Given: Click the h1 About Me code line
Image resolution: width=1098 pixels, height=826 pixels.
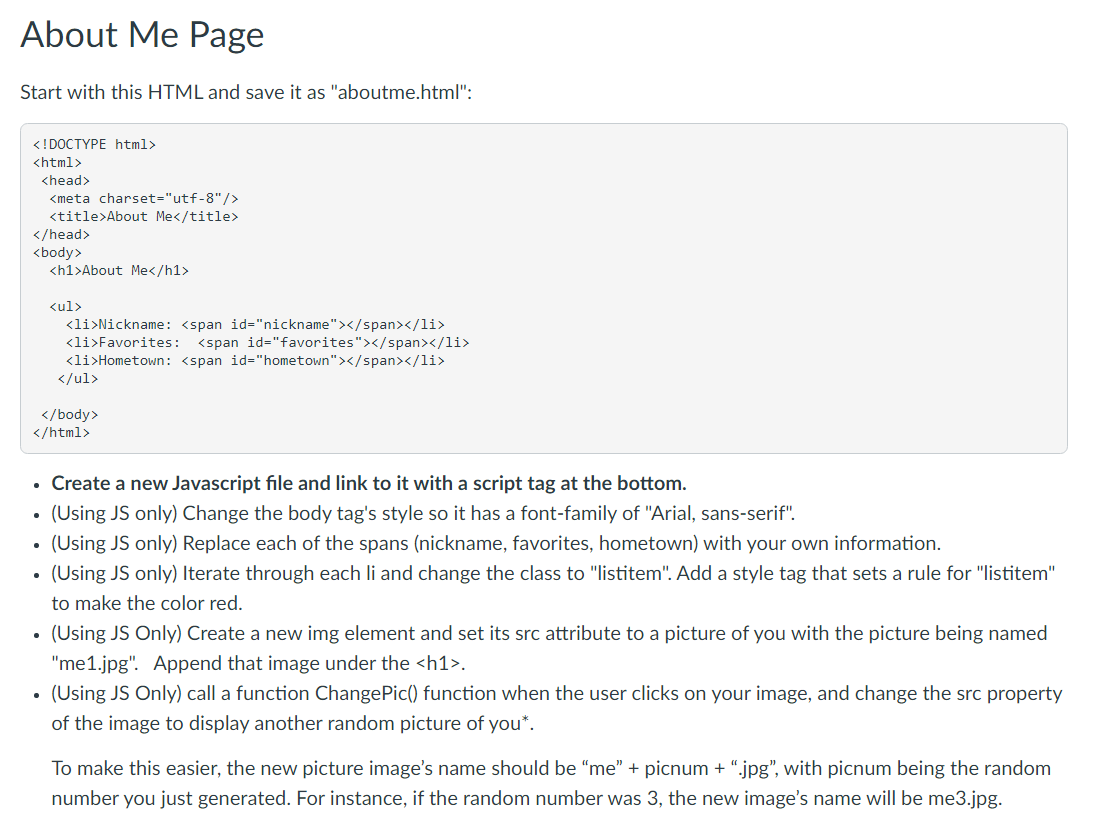Looking at the screenshot, I should pyautogui.click(x=120, y=269).
